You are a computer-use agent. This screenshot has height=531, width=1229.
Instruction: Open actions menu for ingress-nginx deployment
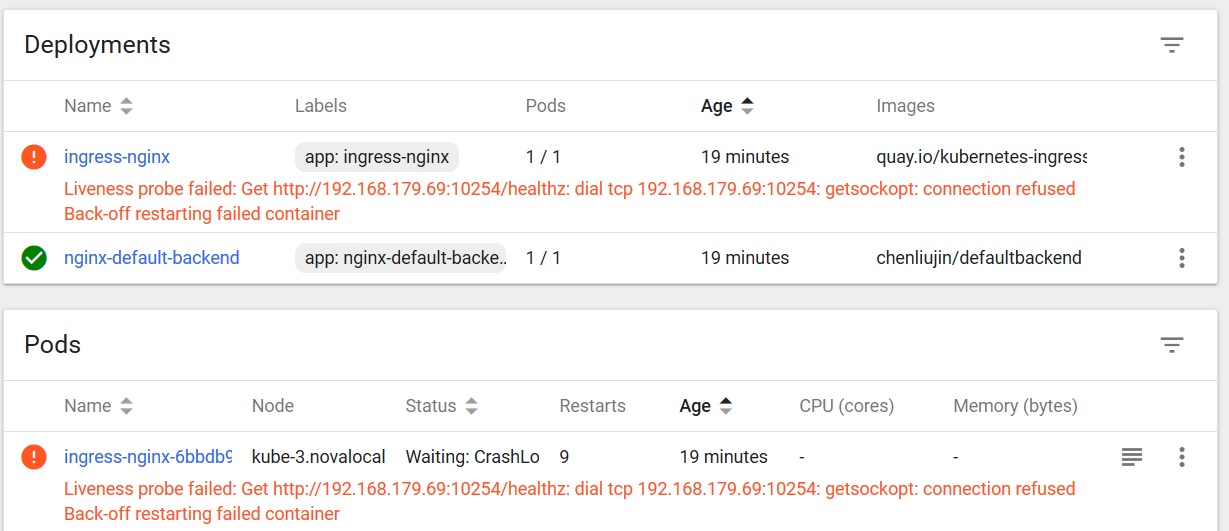(1181, 157)
